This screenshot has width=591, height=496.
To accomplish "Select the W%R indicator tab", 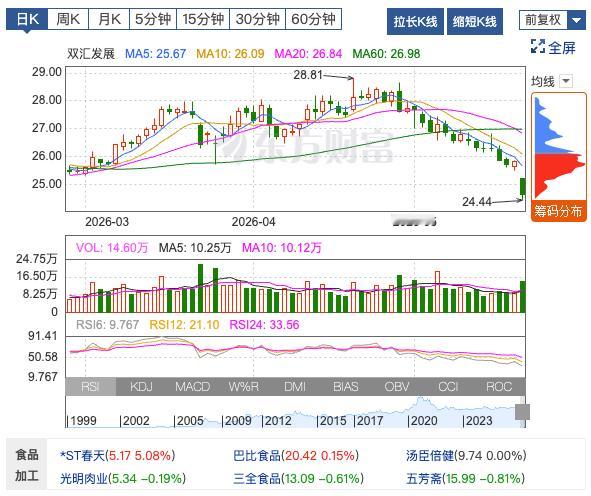I will pyautogui.click(x=243, y=386).
